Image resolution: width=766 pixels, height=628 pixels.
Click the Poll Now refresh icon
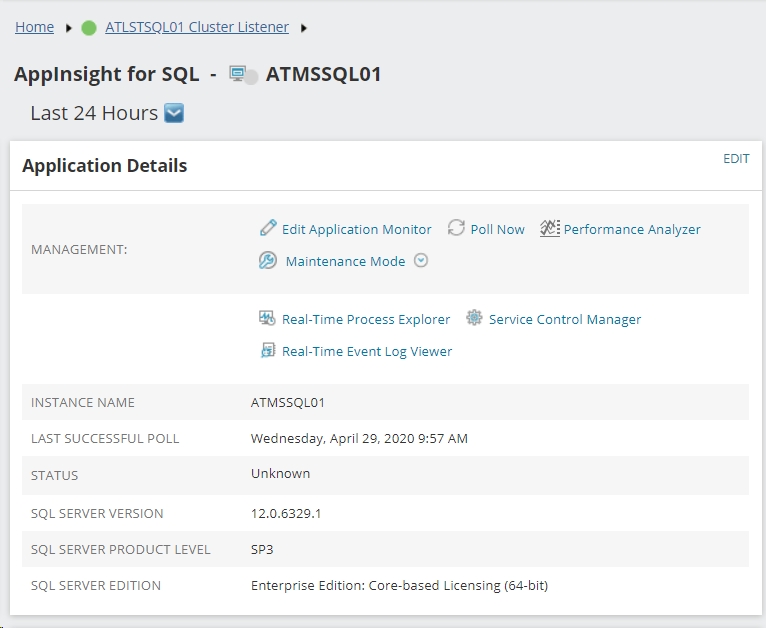pyautogui.click(x=456, y=228)
